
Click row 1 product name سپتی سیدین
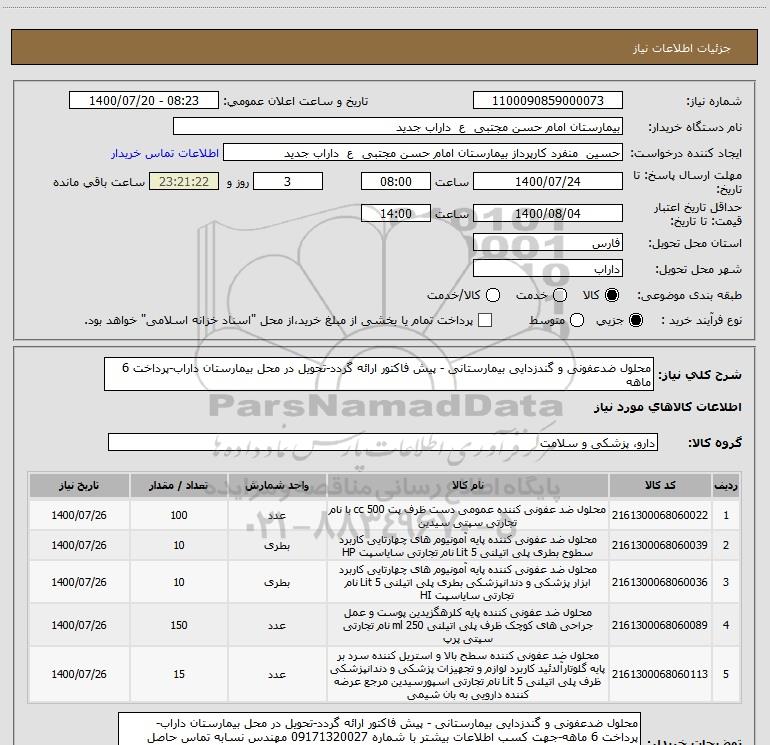coord(468,516)
